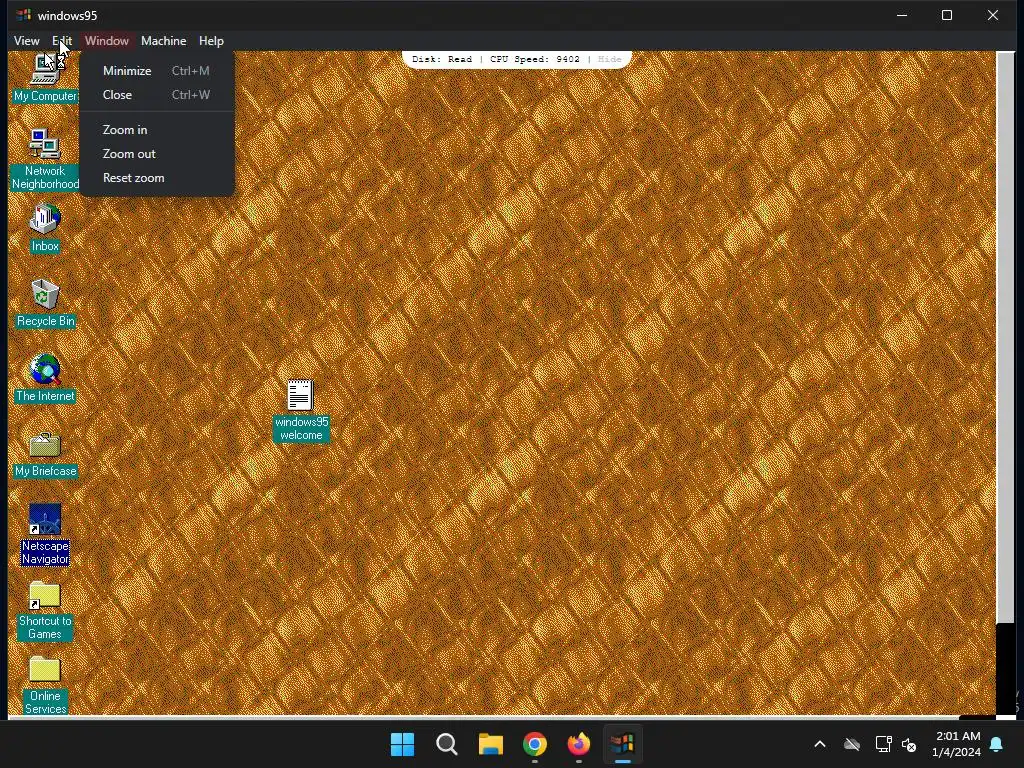Expand hidden system tray icons chevron
The width and height of the screenshot is (1024, 768).
820,744
